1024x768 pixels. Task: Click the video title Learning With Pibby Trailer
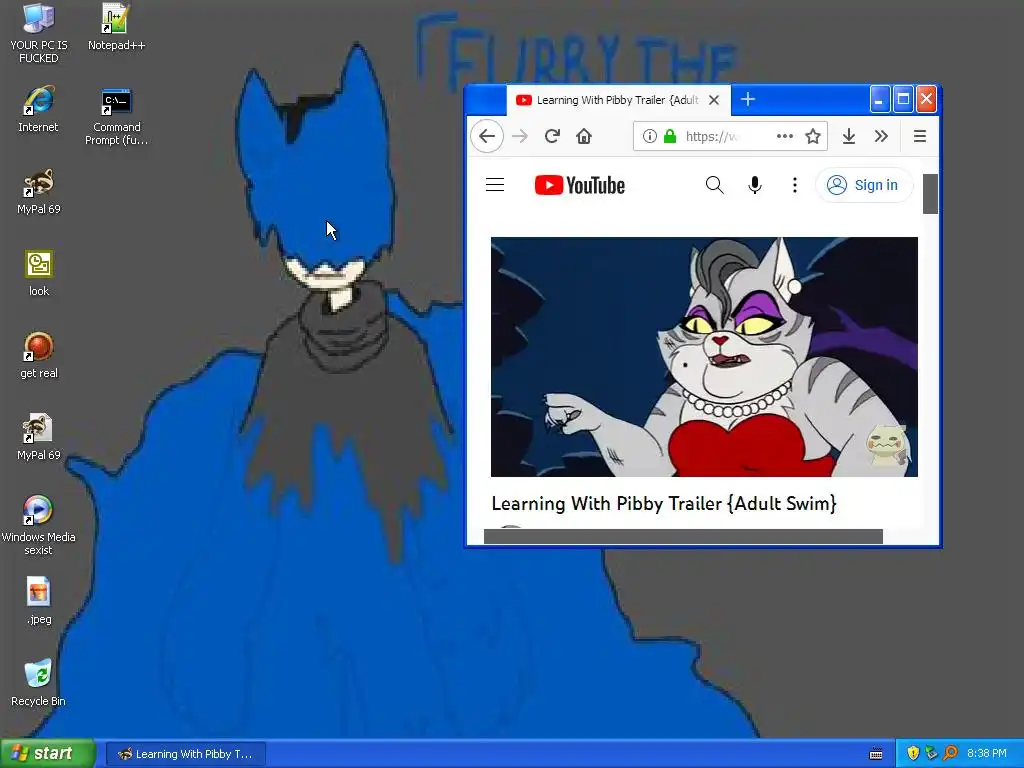(x=664, y=503)
